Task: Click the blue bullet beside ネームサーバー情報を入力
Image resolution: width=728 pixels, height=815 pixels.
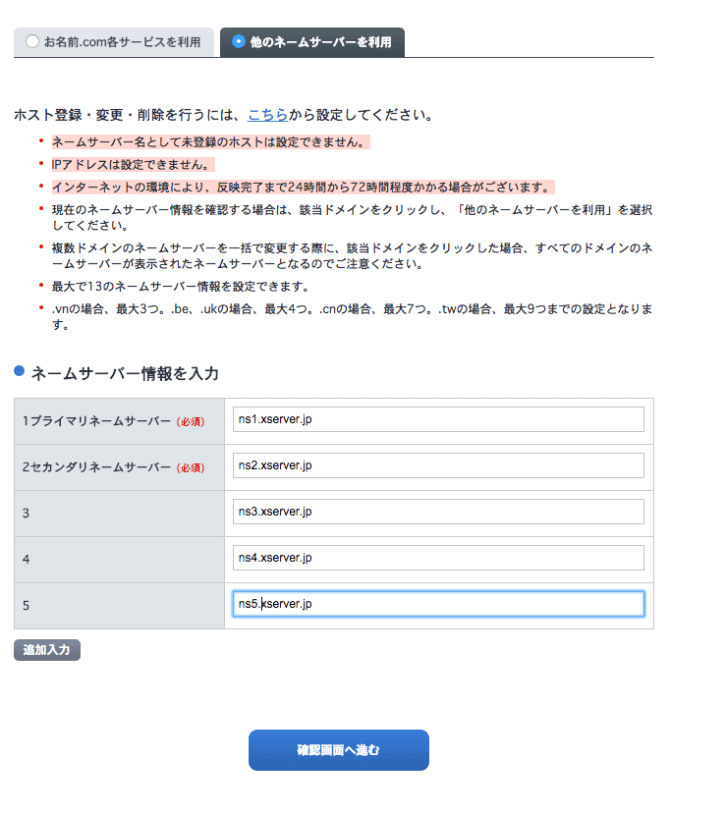Action: pos(19,371)
